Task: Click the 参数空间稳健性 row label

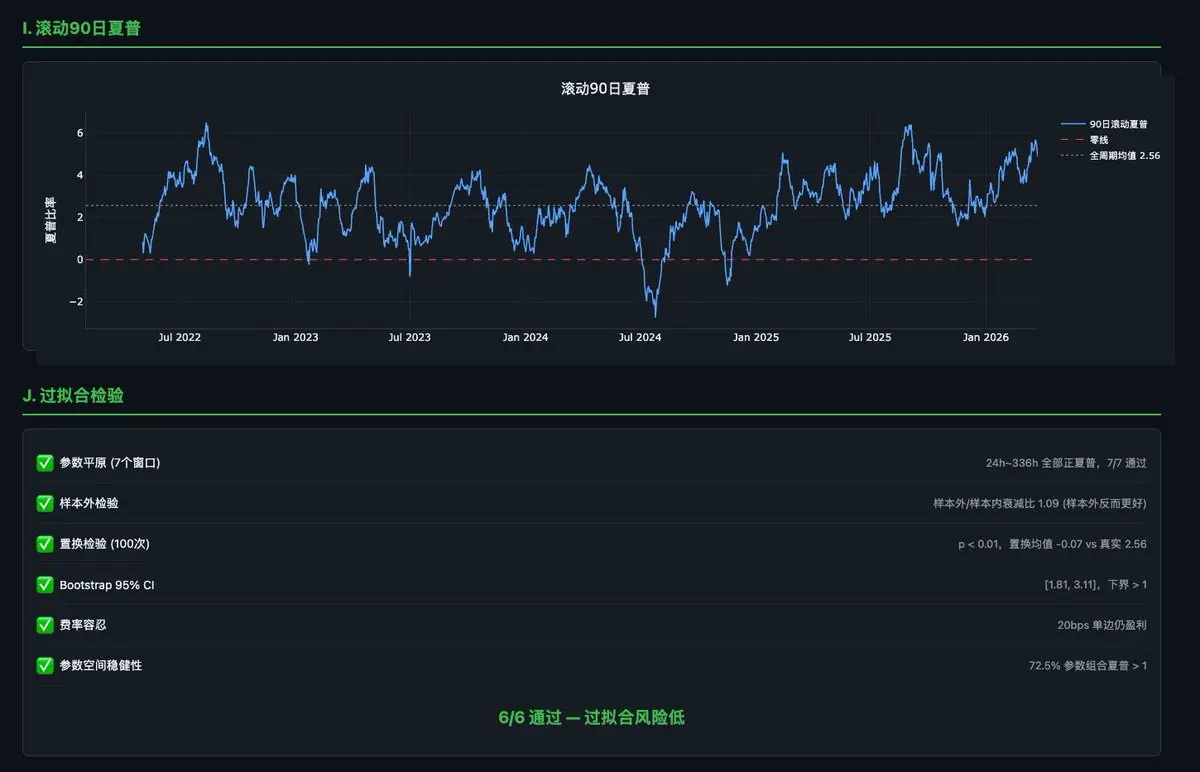Action: 101,665
